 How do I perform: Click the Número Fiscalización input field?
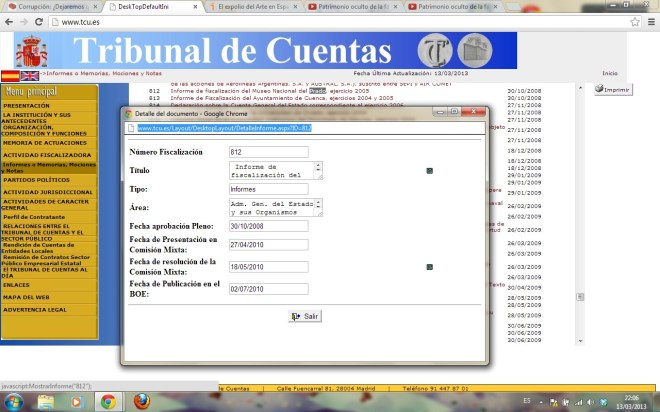click(x=268, y=152)
